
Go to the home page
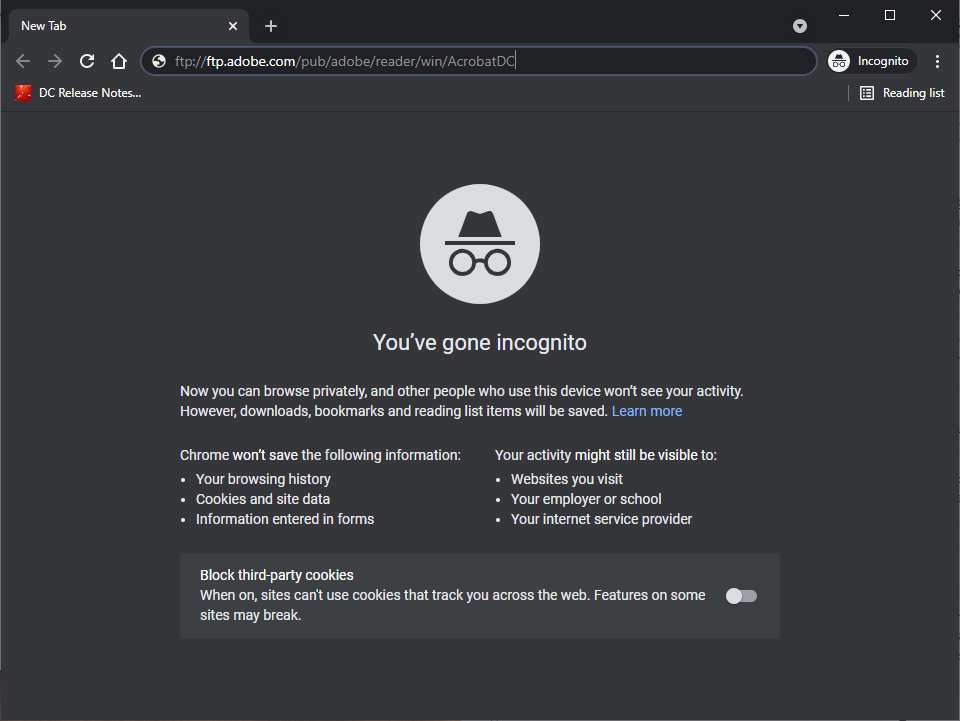pyautogui.click(x=119, y=61)
